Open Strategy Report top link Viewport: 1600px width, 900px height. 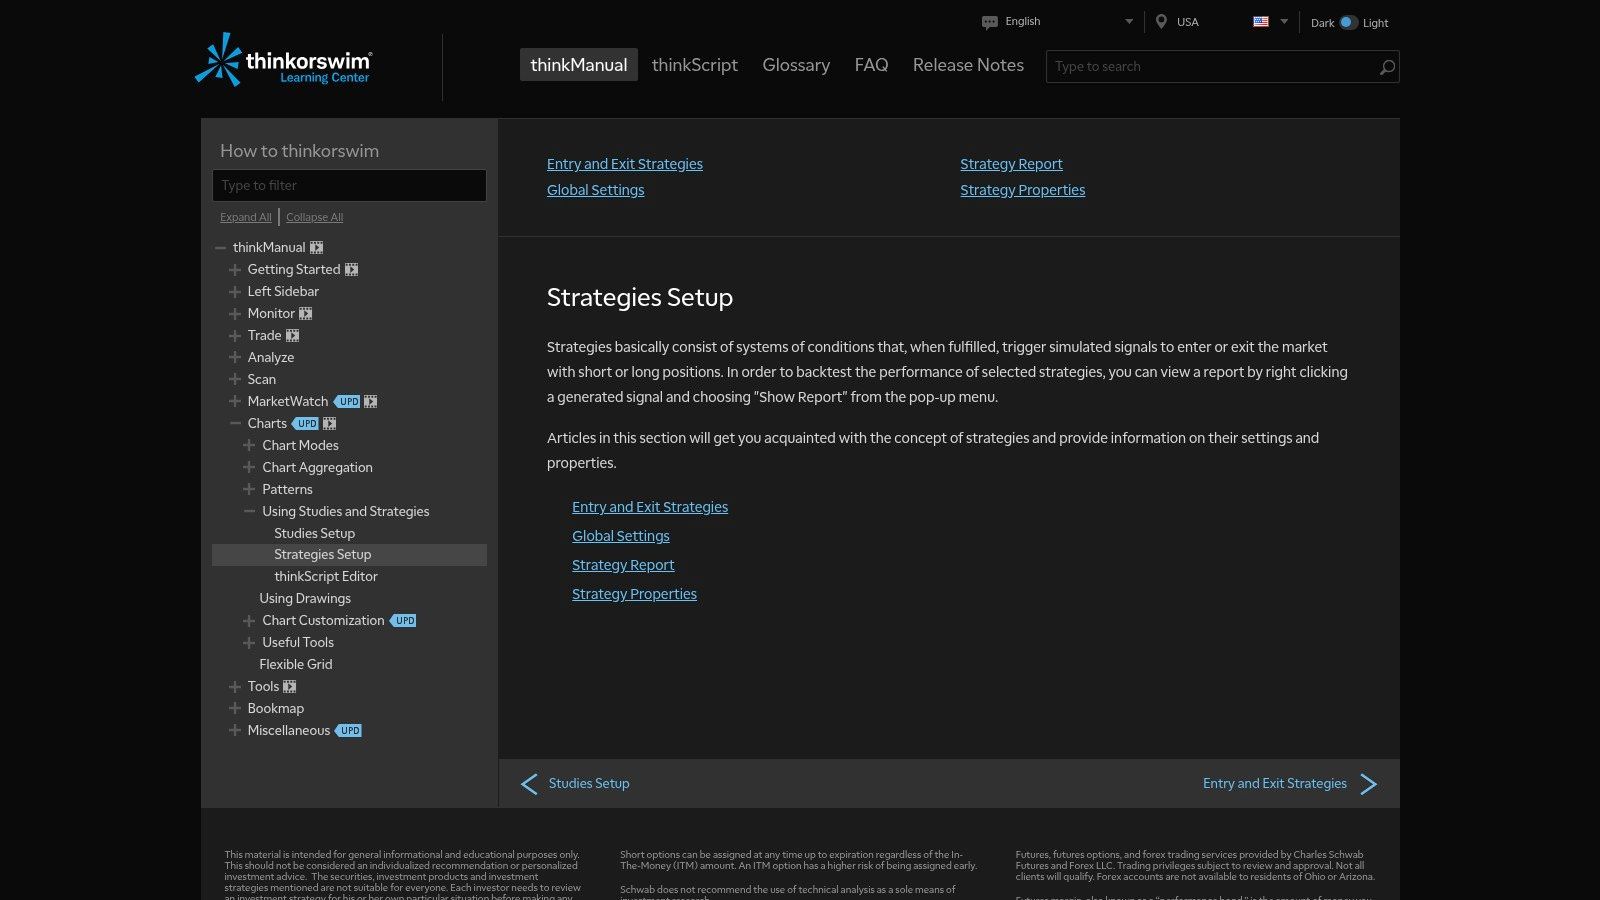1011,164
